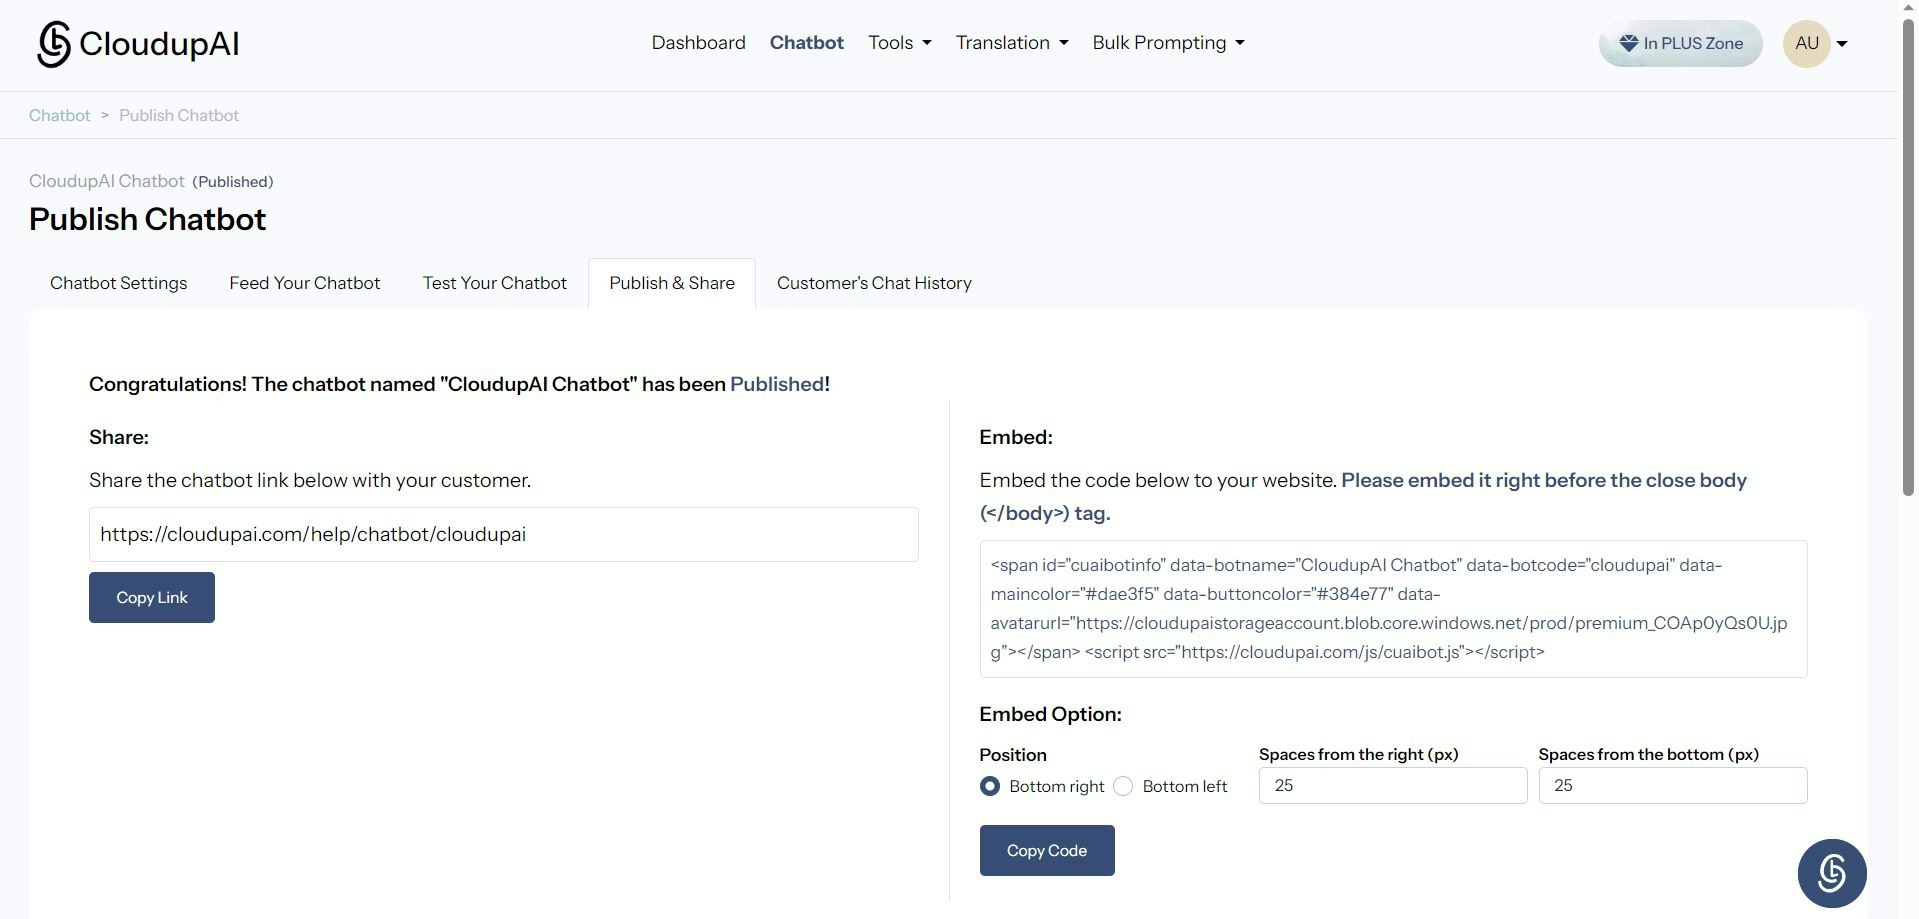The height and width of the screenshot is (919, 1919).
Task: Open the account menu caret arrow
Action: [x=1842, y=44]
